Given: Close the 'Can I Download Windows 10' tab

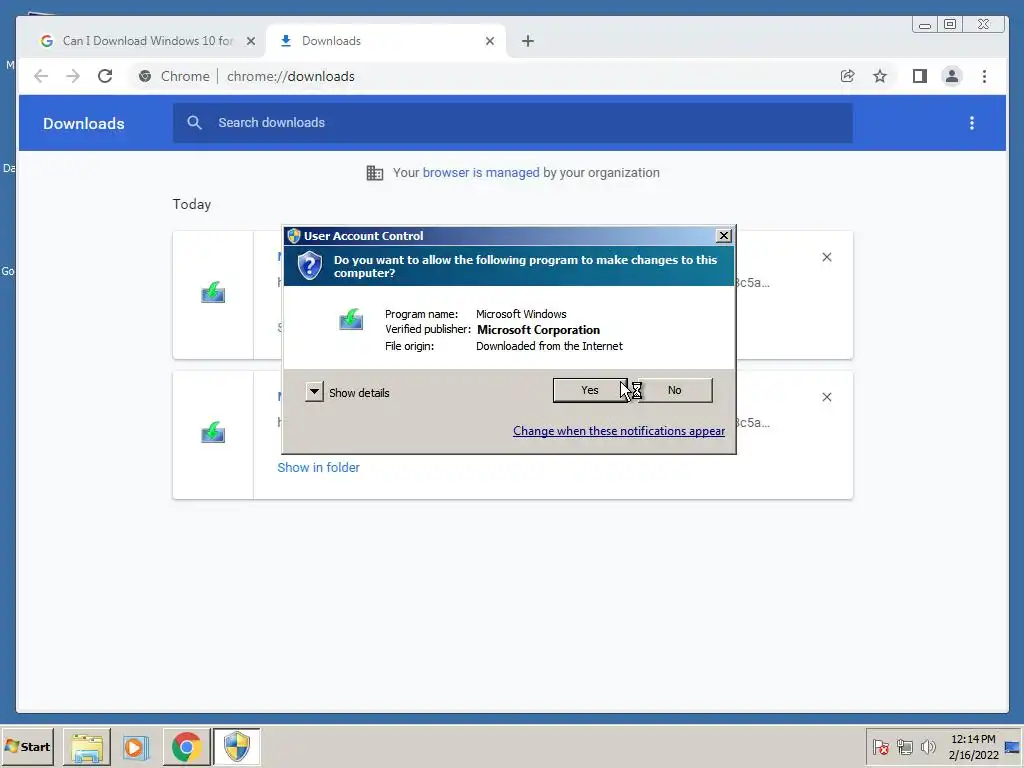Looking at the screenshot, I should point(251,41).
